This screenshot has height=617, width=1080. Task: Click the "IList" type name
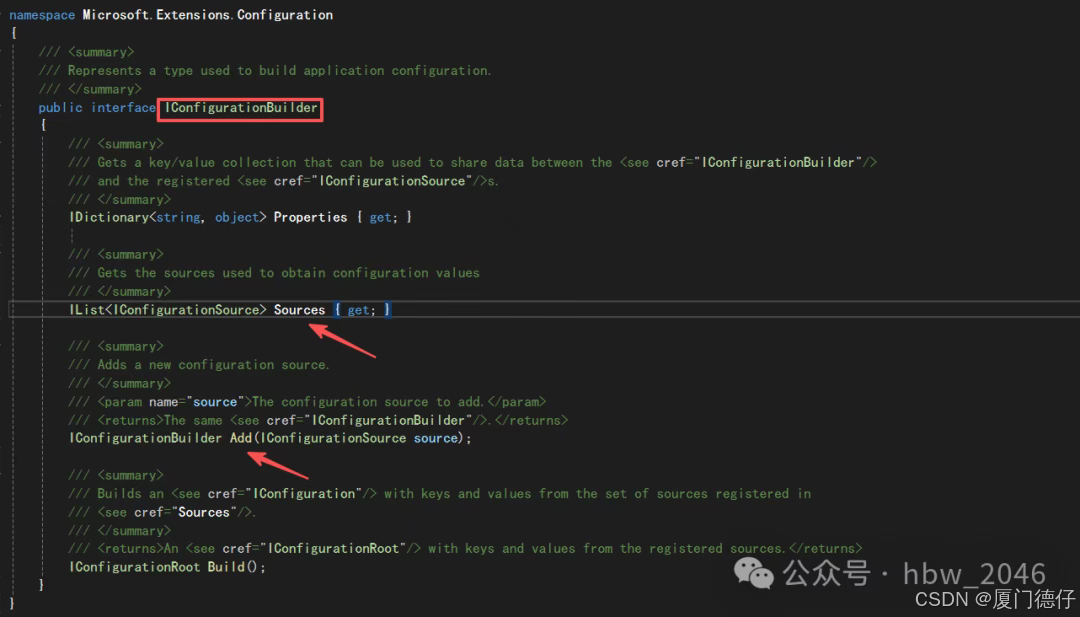87,310
